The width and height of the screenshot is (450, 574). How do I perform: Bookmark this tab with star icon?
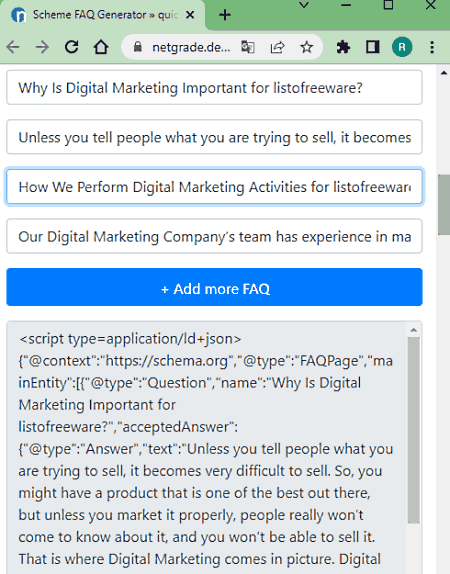[306, 47]
